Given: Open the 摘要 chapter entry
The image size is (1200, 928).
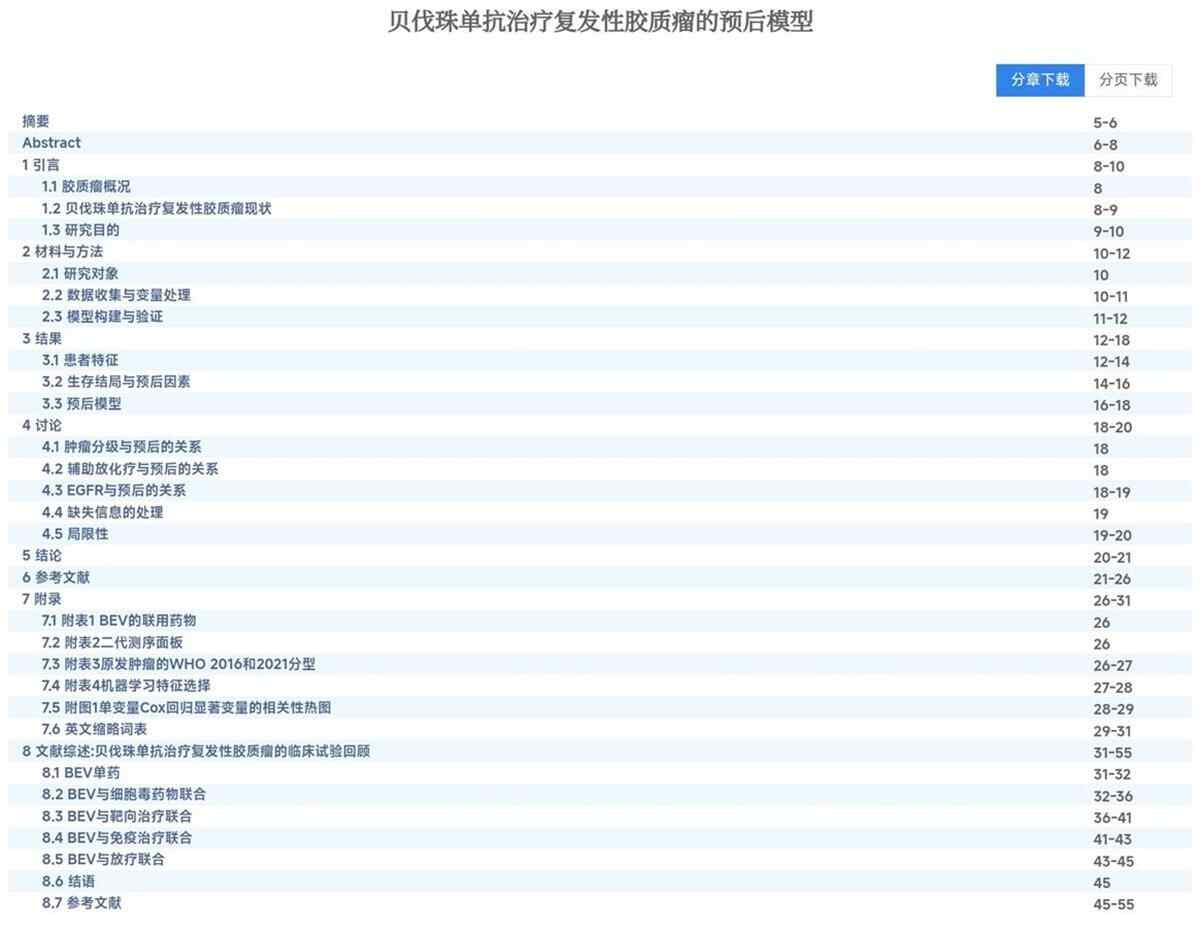Looking at the screenshot, I should click(36, 121).
